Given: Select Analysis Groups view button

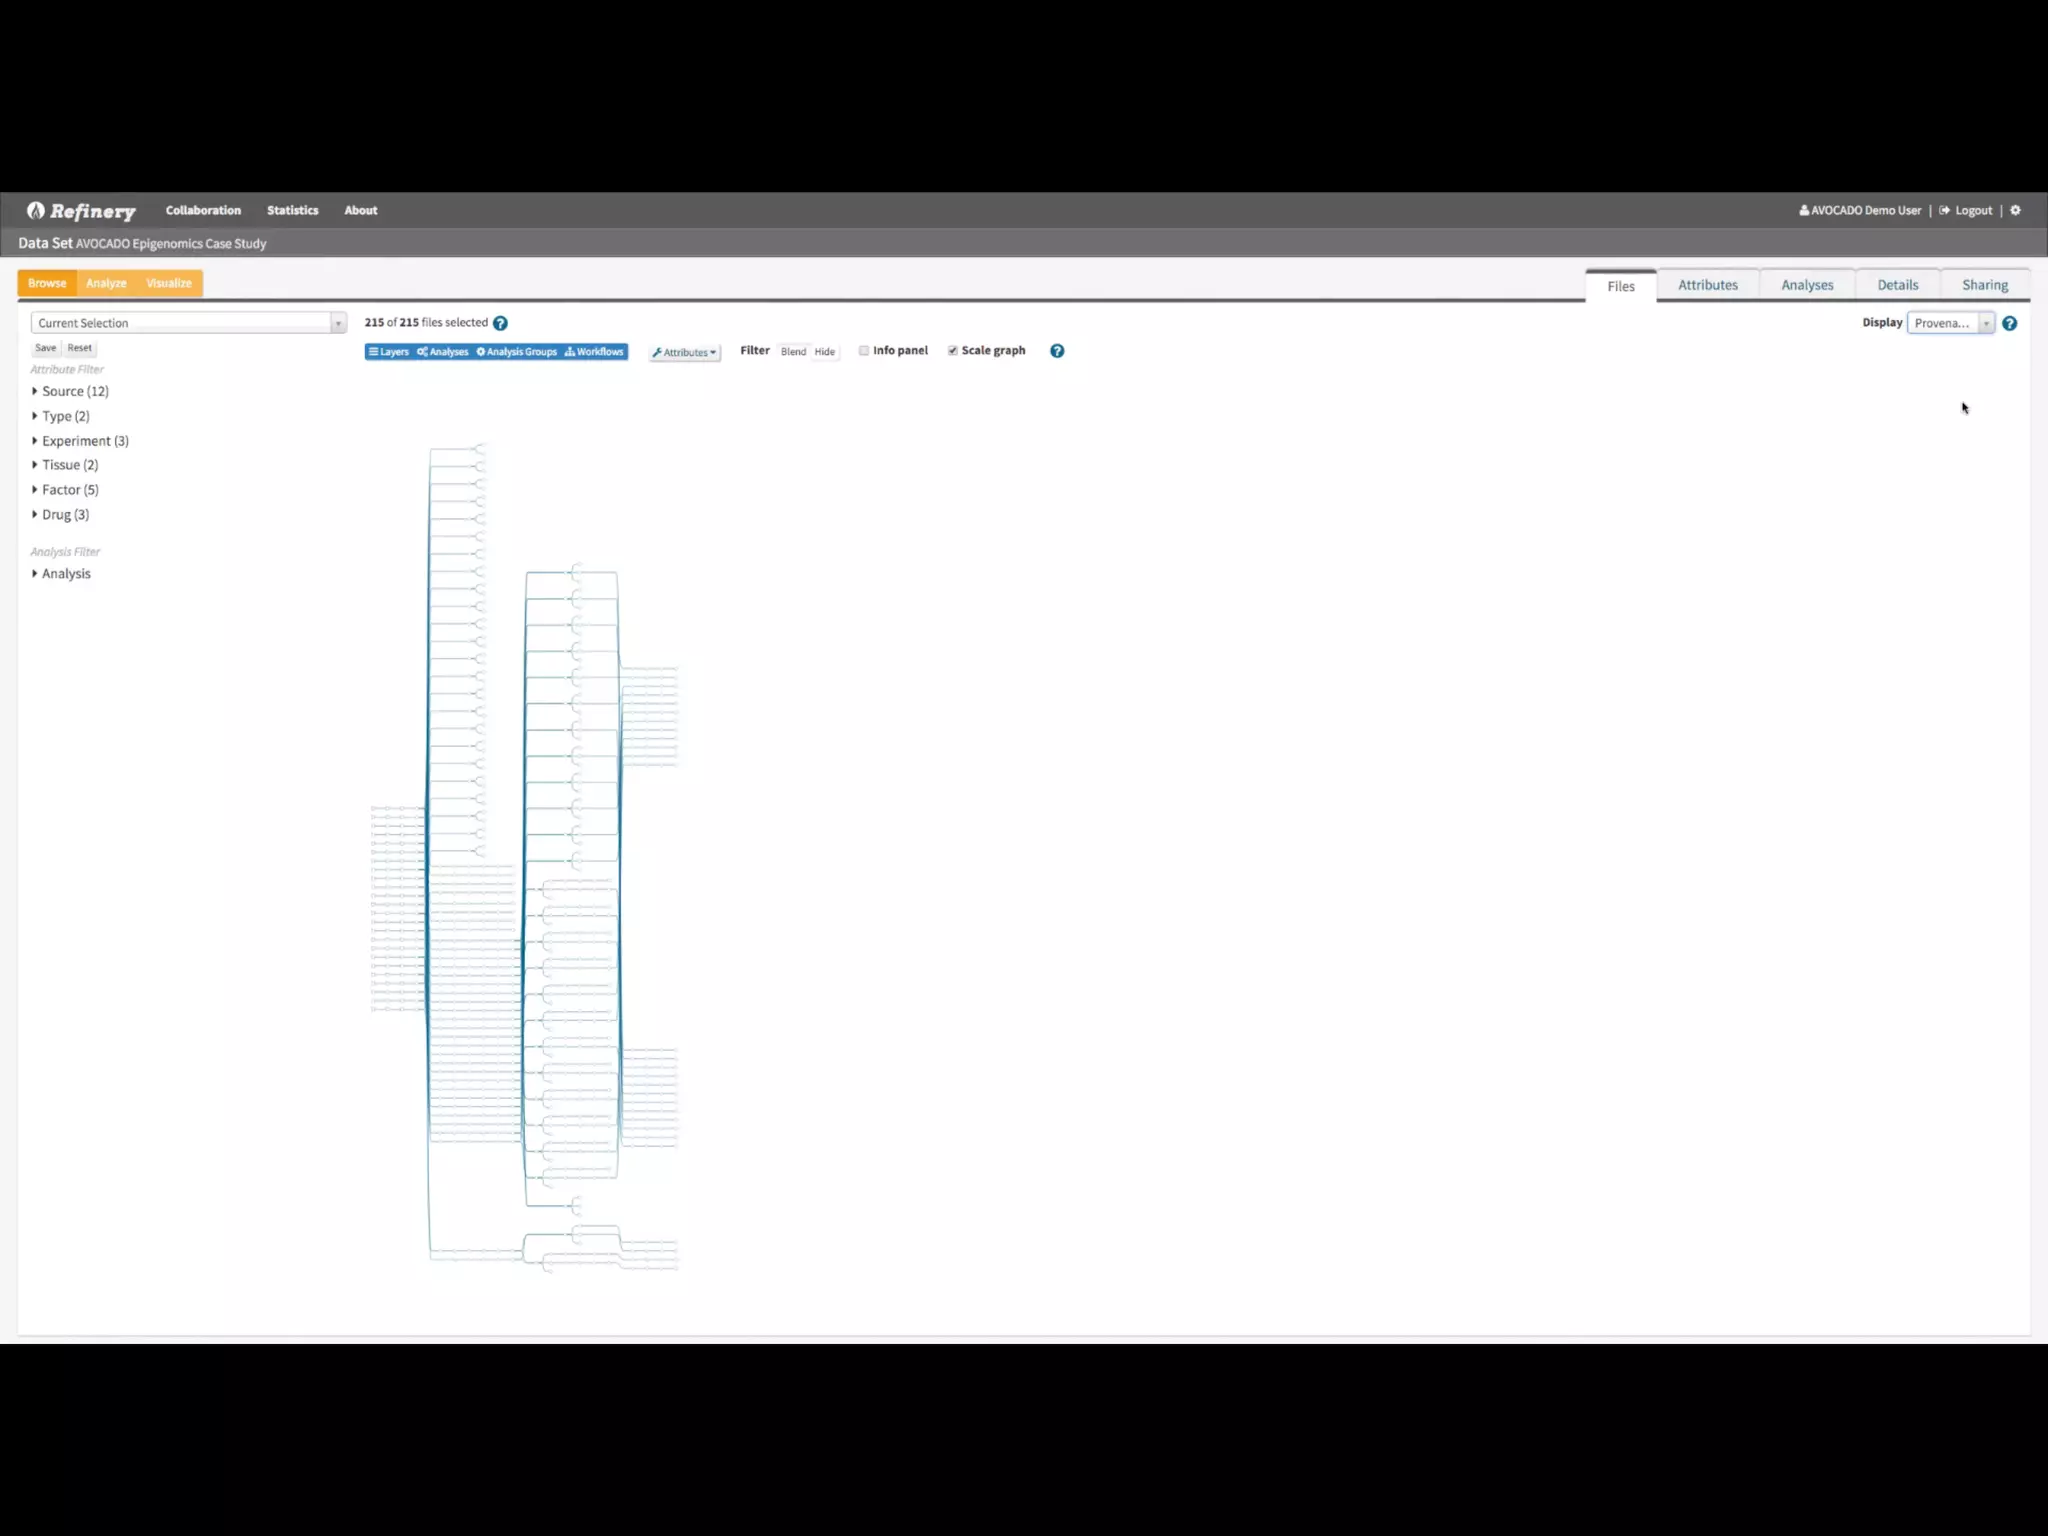Looking at the screenshot, I should [517, 352].
